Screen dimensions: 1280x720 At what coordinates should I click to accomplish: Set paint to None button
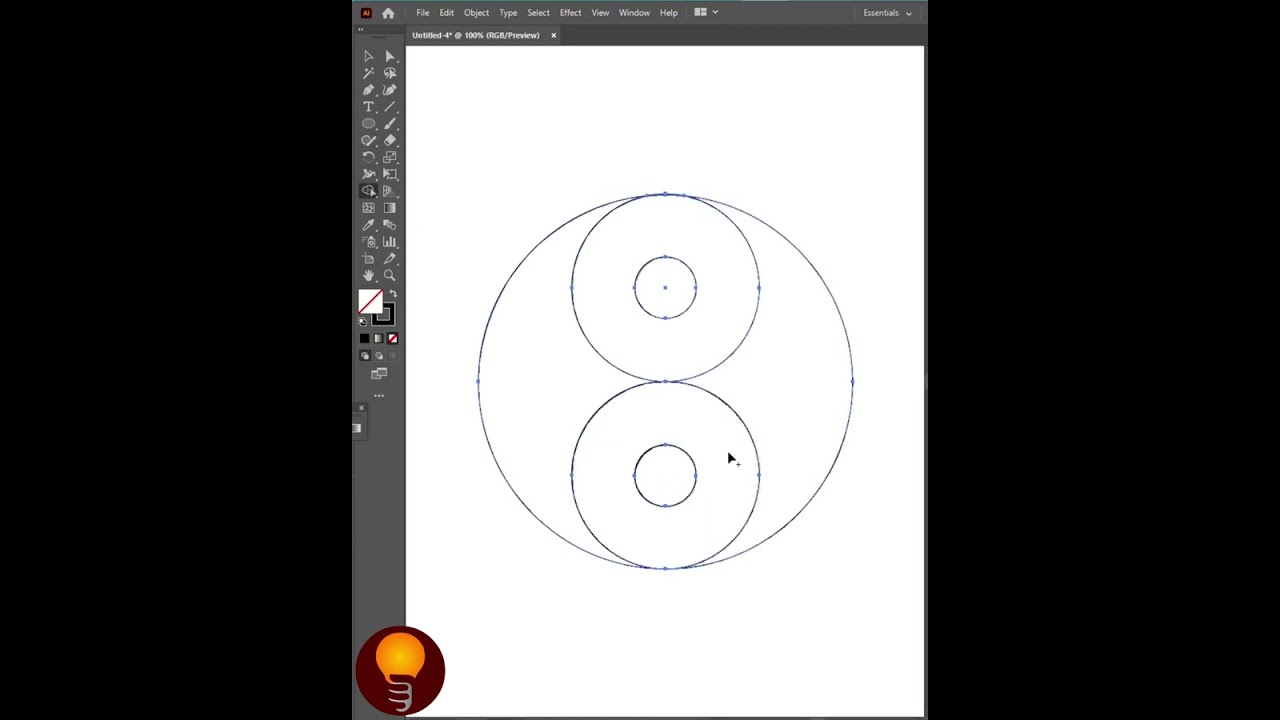(x=392, y=339)
